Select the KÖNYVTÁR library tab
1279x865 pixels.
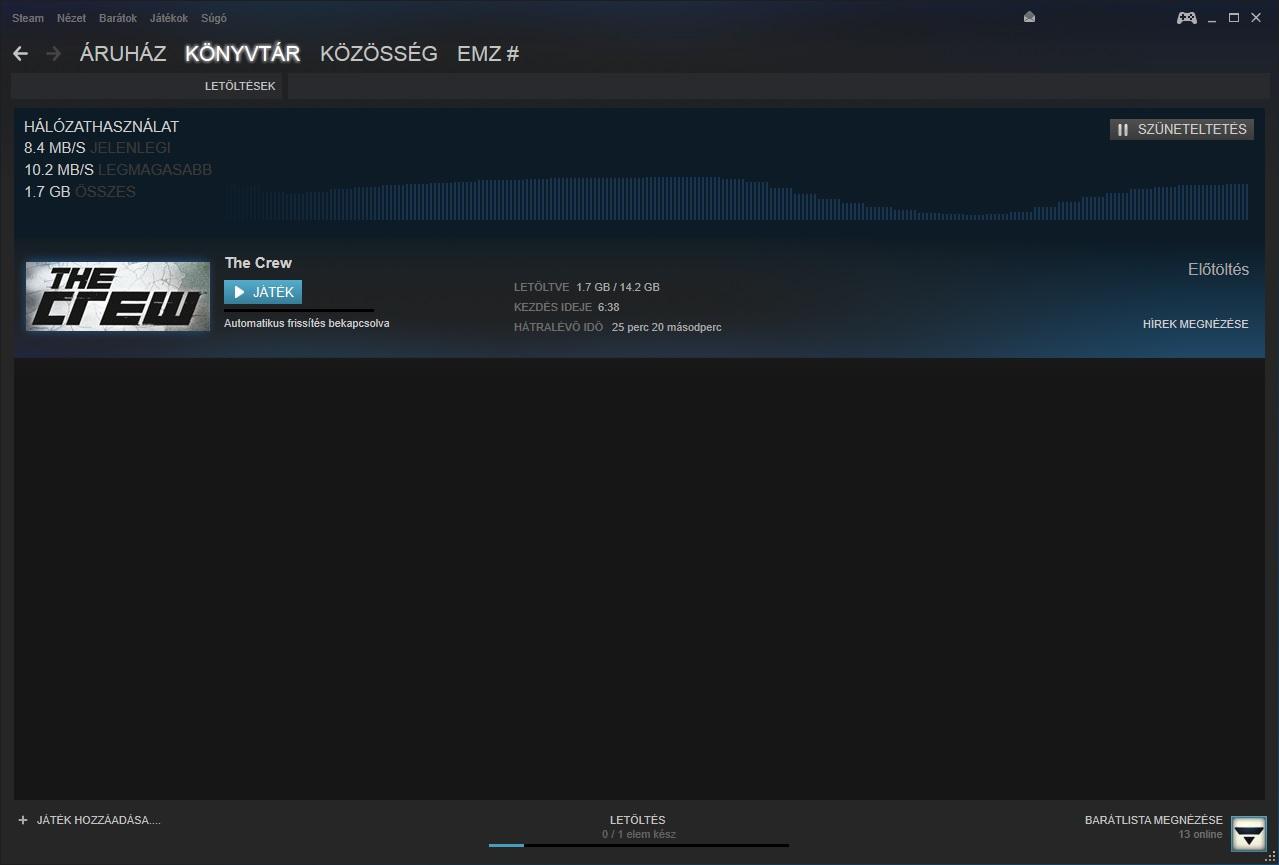tap(242, 54)
